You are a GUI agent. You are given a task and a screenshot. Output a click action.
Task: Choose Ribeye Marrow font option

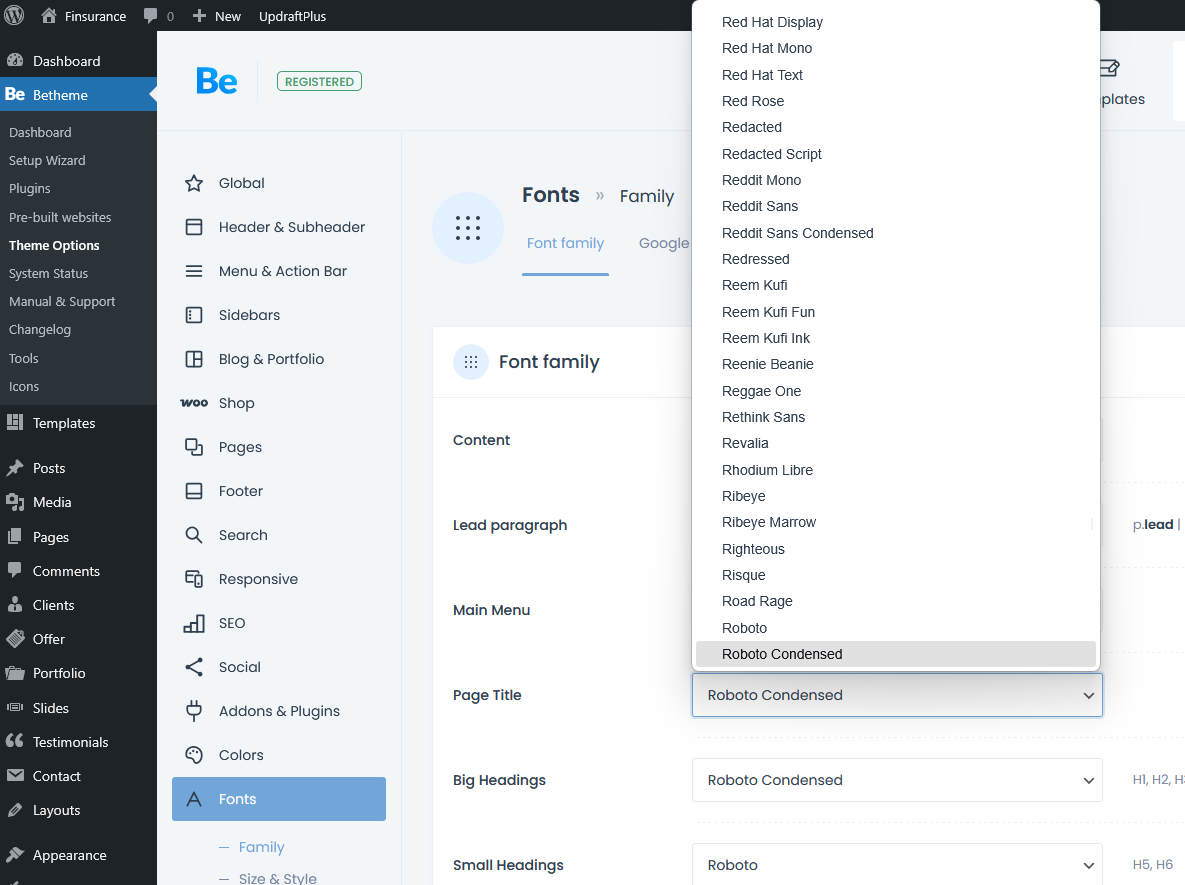(896, 522)
